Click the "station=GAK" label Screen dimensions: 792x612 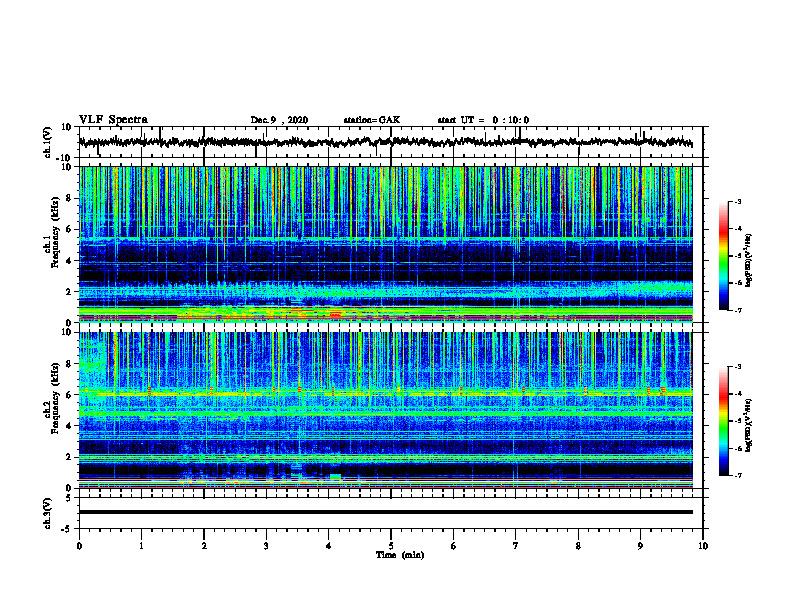pos(372,120)
